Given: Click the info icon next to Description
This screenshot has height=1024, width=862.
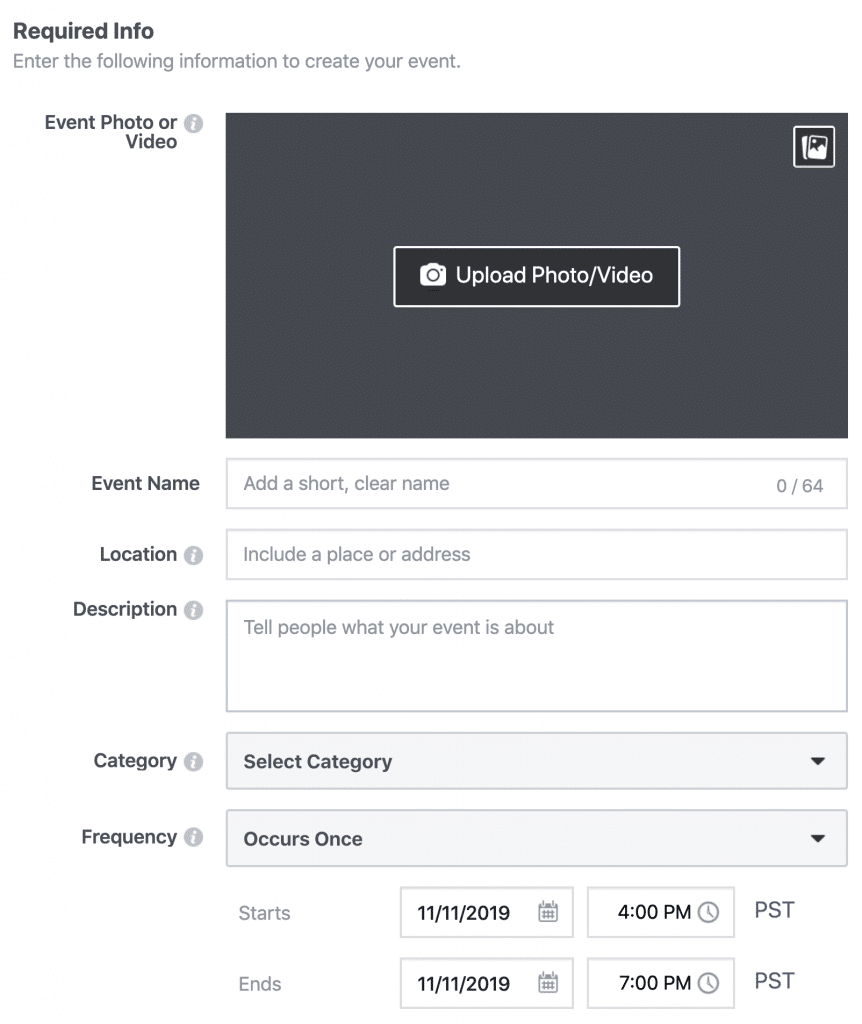Looking at the screenshot, I should (193, 610).
